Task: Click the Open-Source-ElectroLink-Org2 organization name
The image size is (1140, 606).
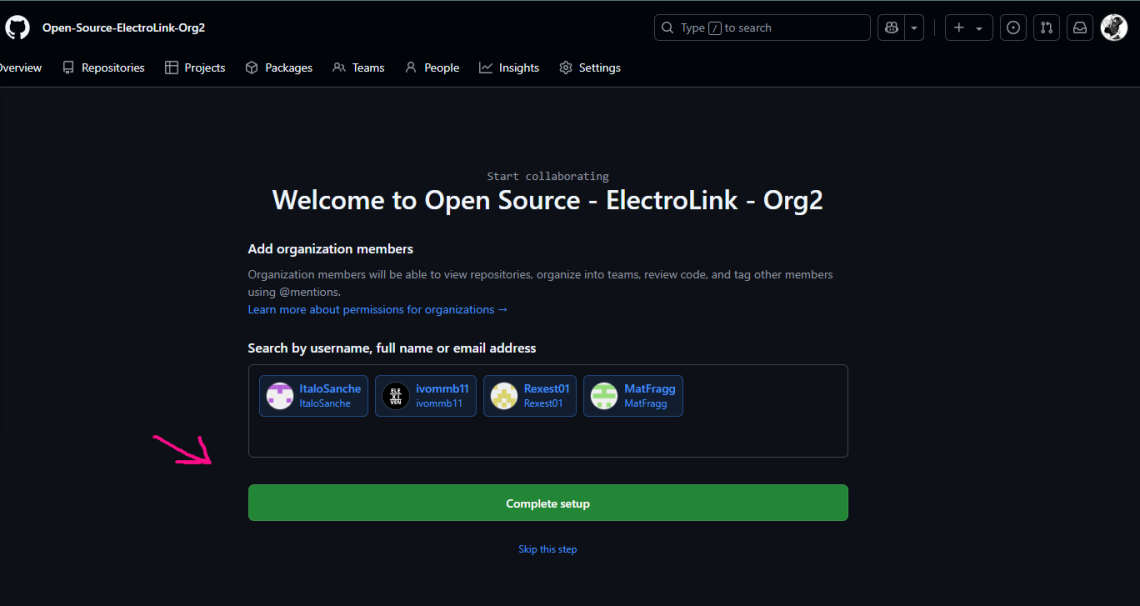Action: (124, 28)
